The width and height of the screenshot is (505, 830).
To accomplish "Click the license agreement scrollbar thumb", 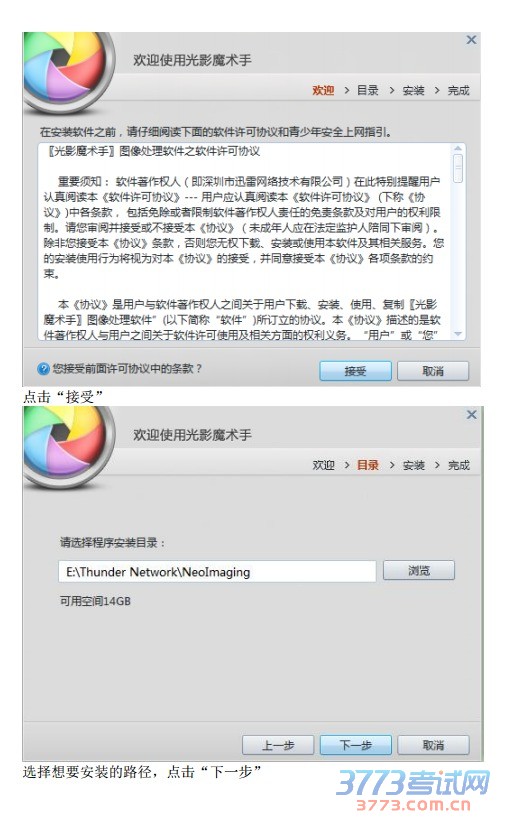I will 458,168.
